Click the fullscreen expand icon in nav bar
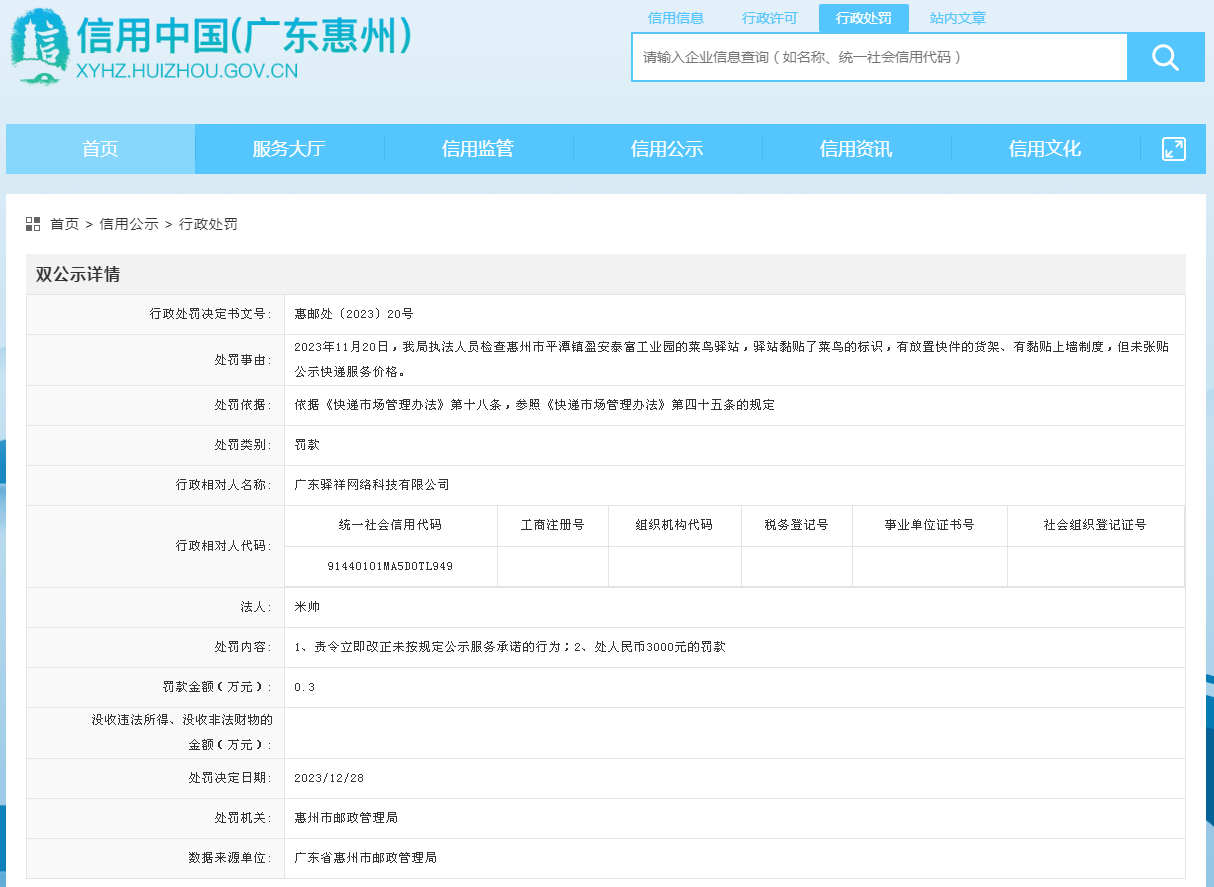The width and height of the screenshot is (1214, 887). coord(1173,149)
